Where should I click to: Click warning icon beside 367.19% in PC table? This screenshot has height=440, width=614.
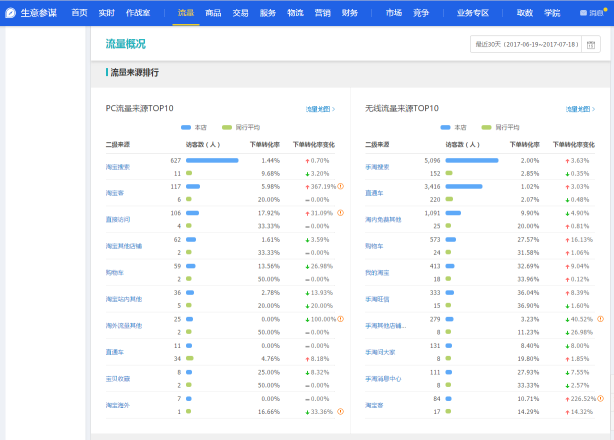click(x=341, y=186)
